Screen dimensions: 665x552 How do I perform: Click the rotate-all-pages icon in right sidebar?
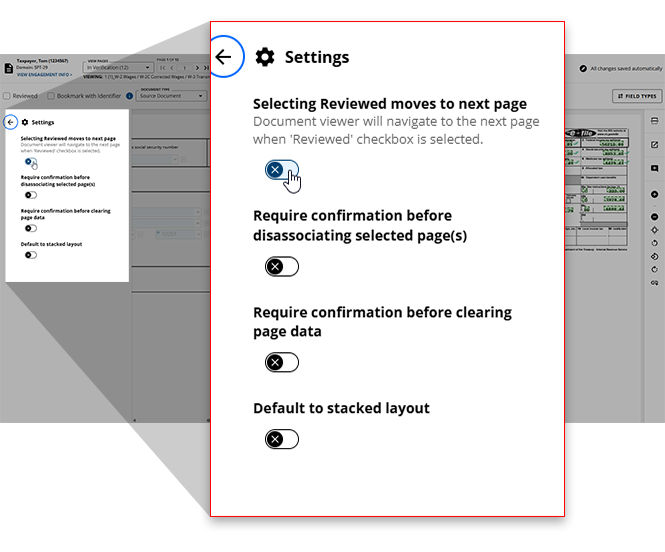pyautogui.click(x=654, y=256)
